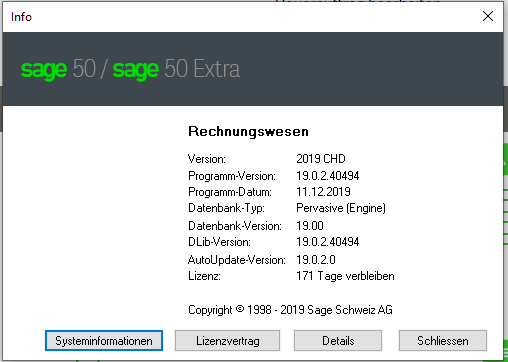Click the Programm-Version value 19.0.2.40494
Viewport: 508px width, 362px height.
point(328,176)
